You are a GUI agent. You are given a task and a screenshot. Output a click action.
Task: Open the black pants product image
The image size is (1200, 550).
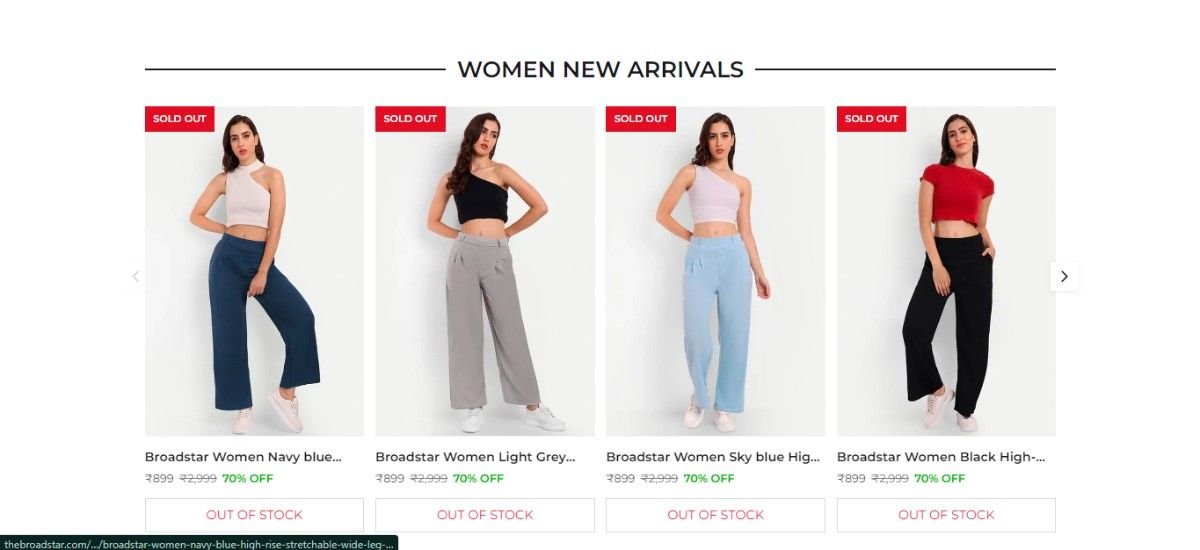946,272
